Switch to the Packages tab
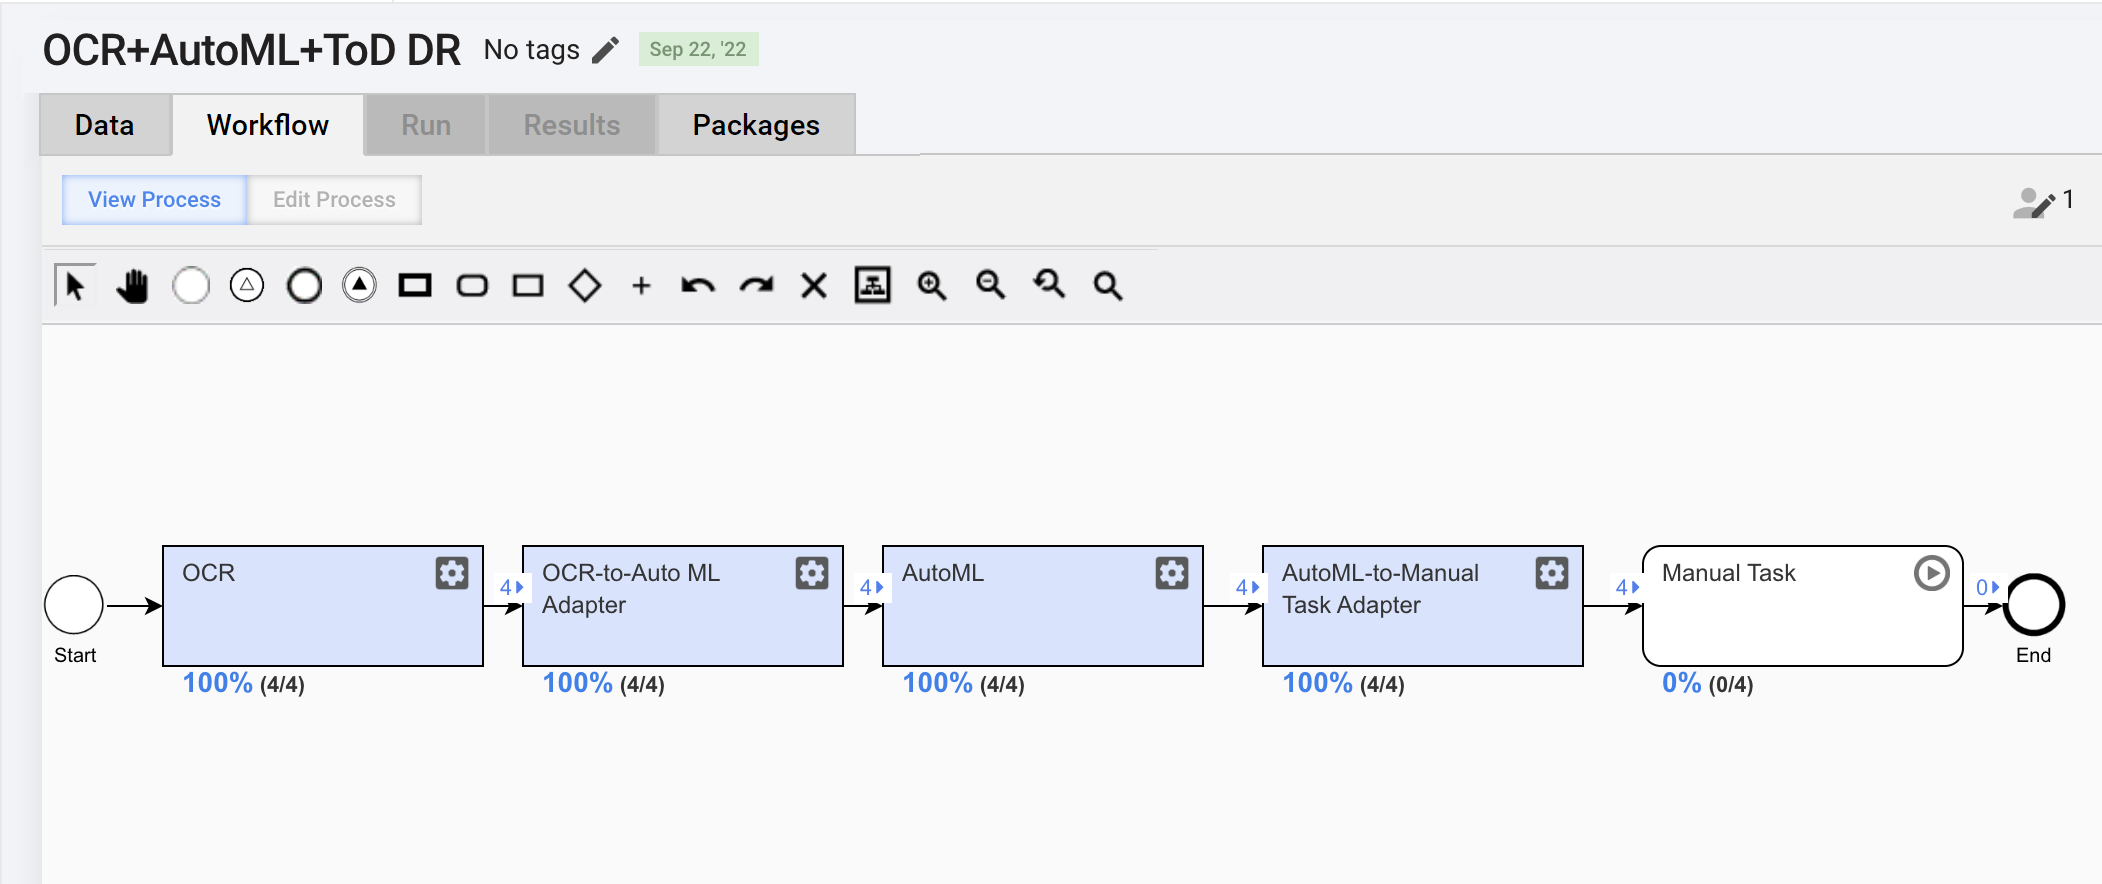2102x884 pixels. click(x=756, y=125)
